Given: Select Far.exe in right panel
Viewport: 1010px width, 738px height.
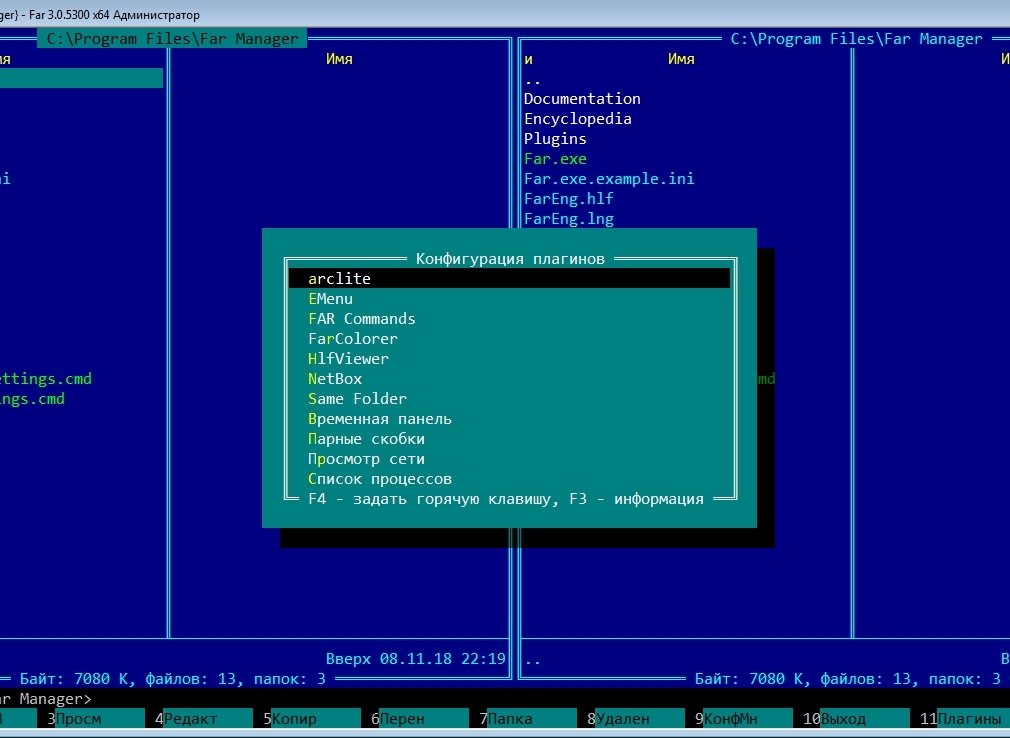Looking at the screenshot, I should (x=555, y=158).
